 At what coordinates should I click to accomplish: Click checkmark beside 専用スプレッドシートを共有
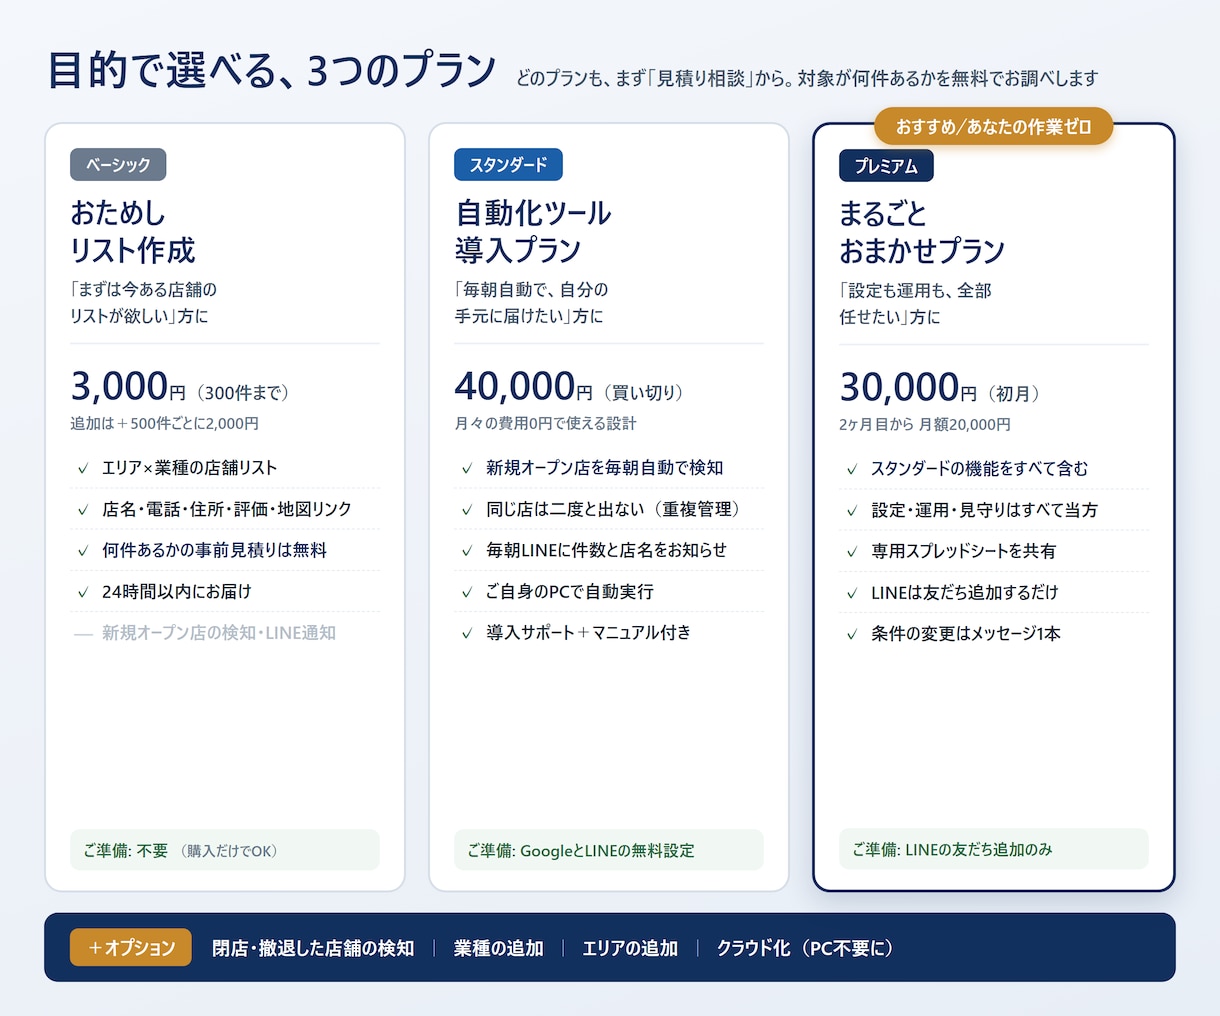click(852, 551)
